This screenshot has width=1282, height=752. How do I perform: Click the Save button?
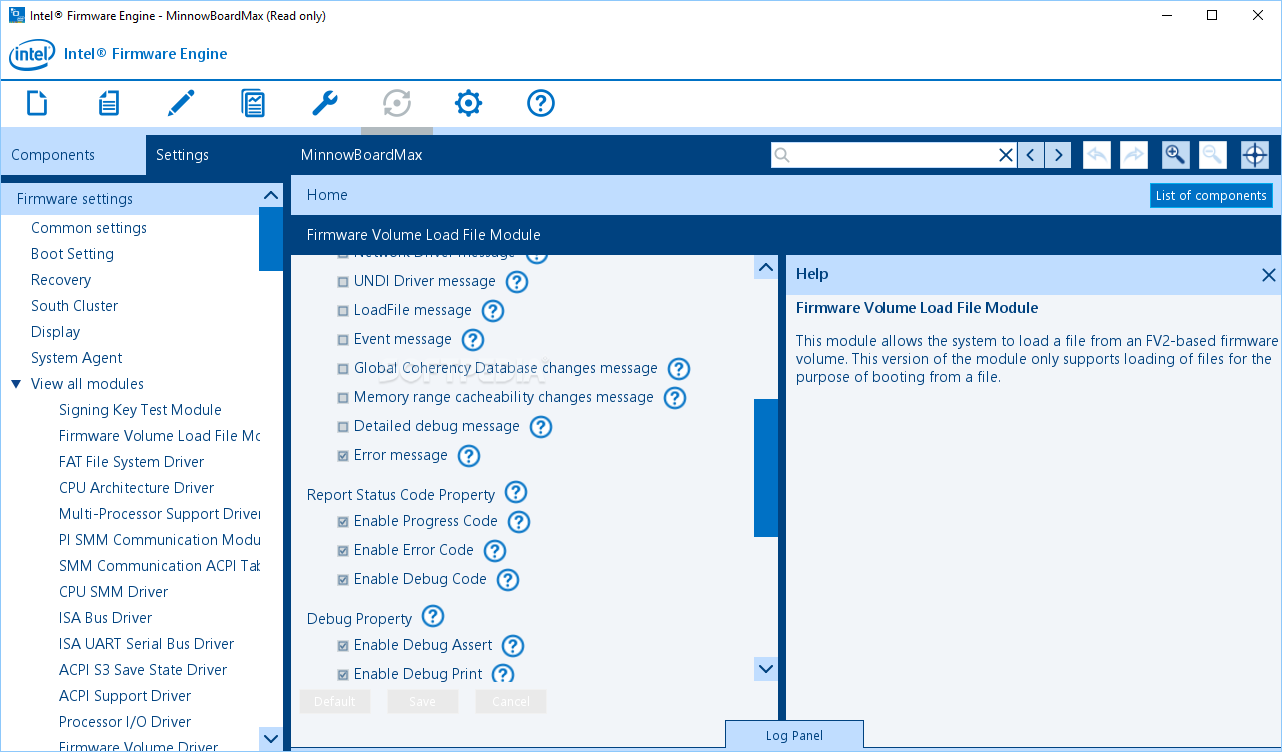click(423, 702)
